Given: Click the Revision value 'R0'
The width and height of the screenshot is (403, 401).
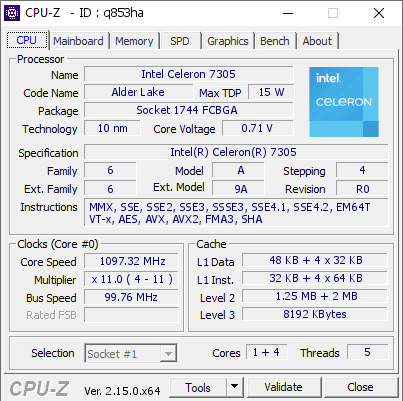Looking at the screenshot, I should point(362,188).
